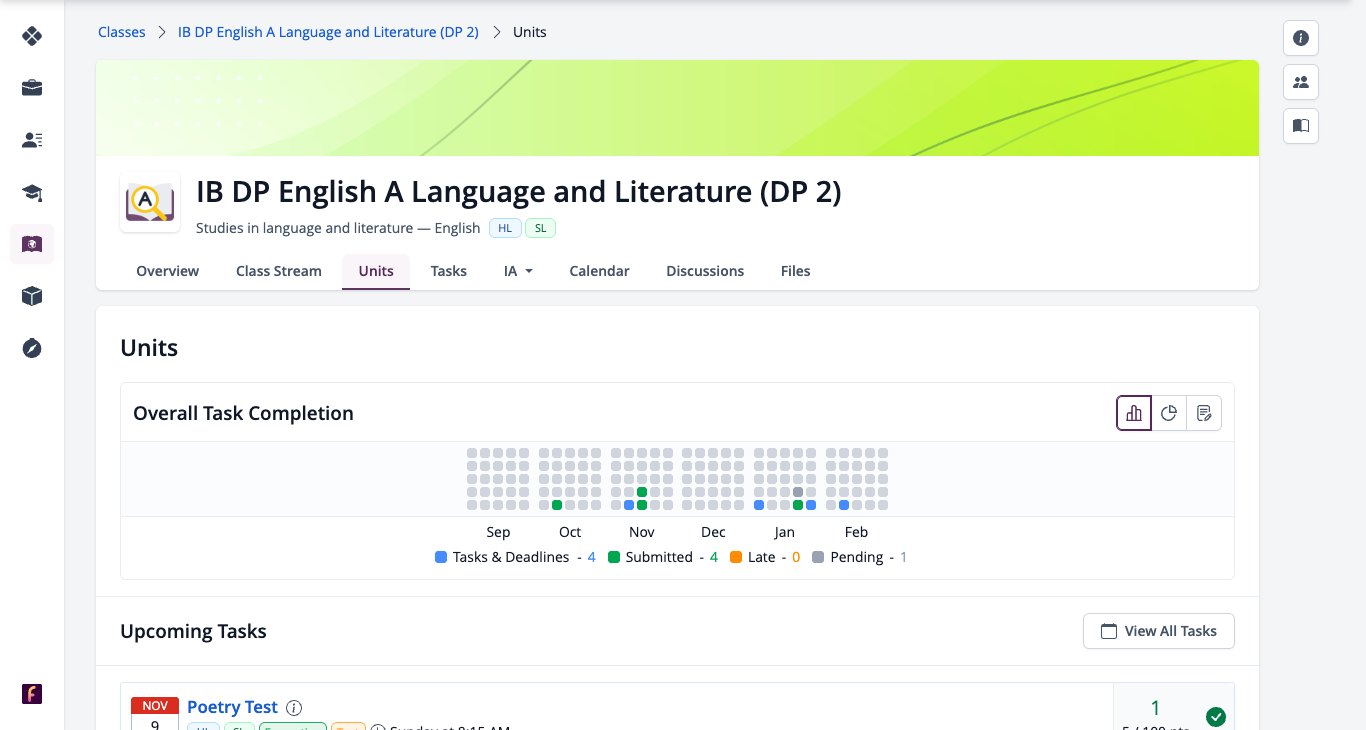
Task: Open the Tasks tab
Action: click(x=449, y=271)
